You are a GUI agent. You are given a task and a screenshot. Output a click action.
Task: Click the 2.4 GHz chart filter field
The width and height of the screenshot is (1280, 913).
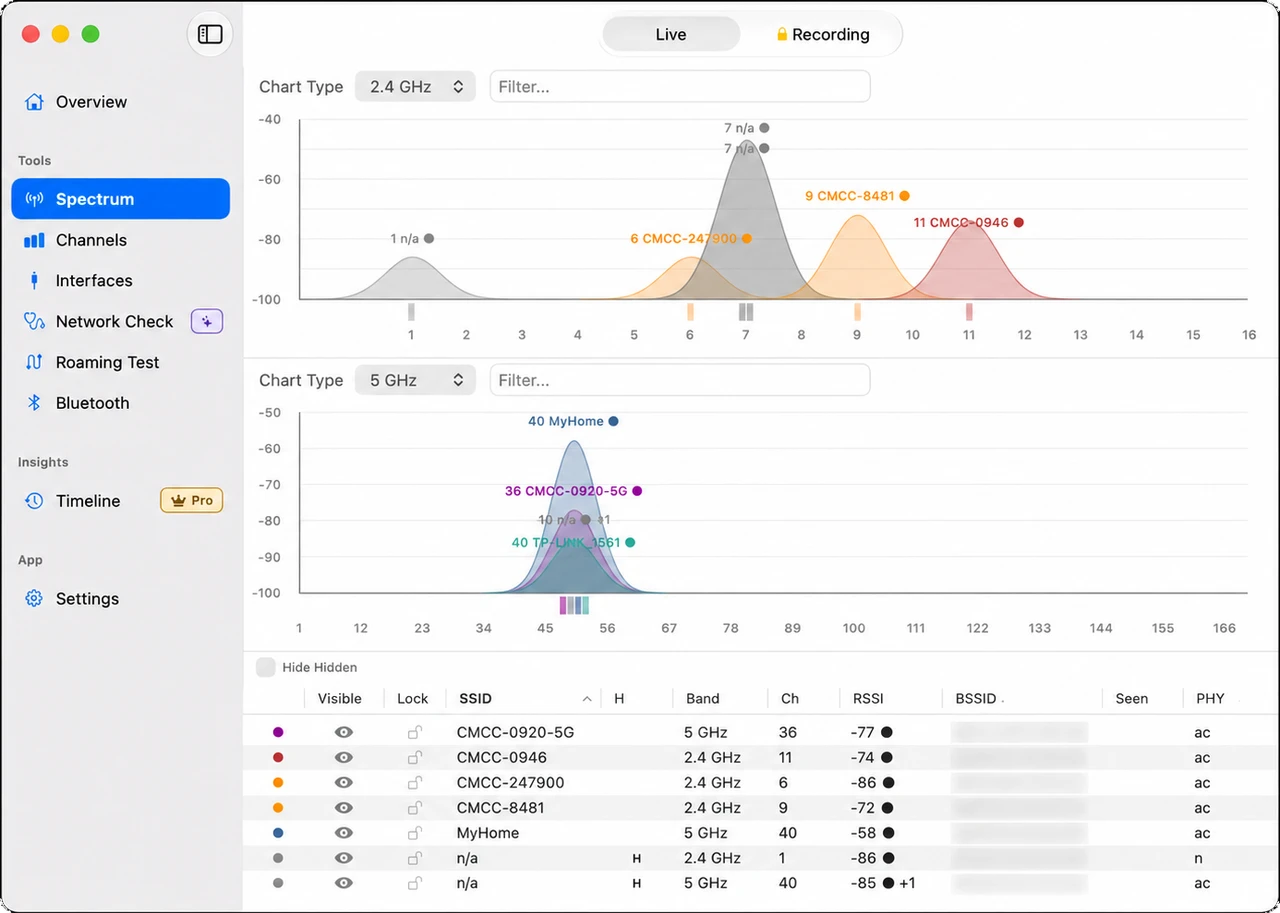[x=680, y=87]
